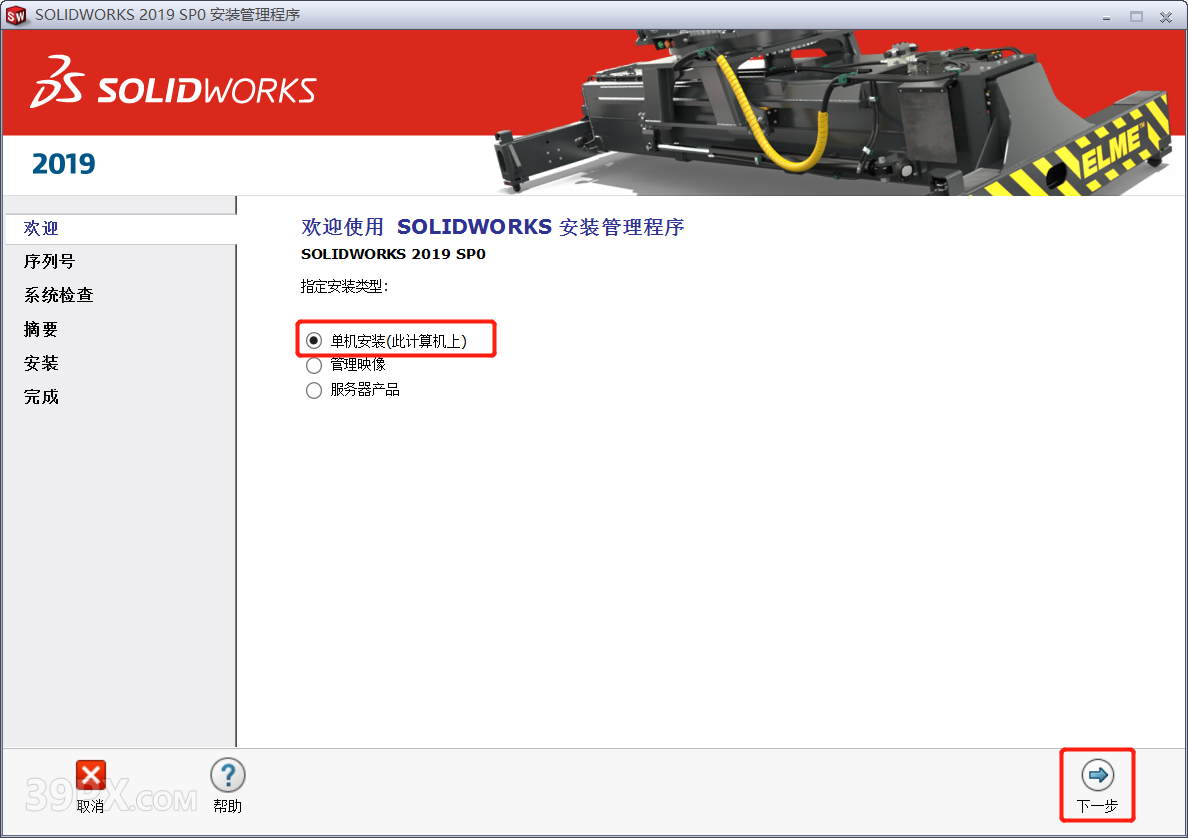The height and width of the screenshot is (838, 1188).
Task: Close the installation manager window
Action: tap(1165, 16)
